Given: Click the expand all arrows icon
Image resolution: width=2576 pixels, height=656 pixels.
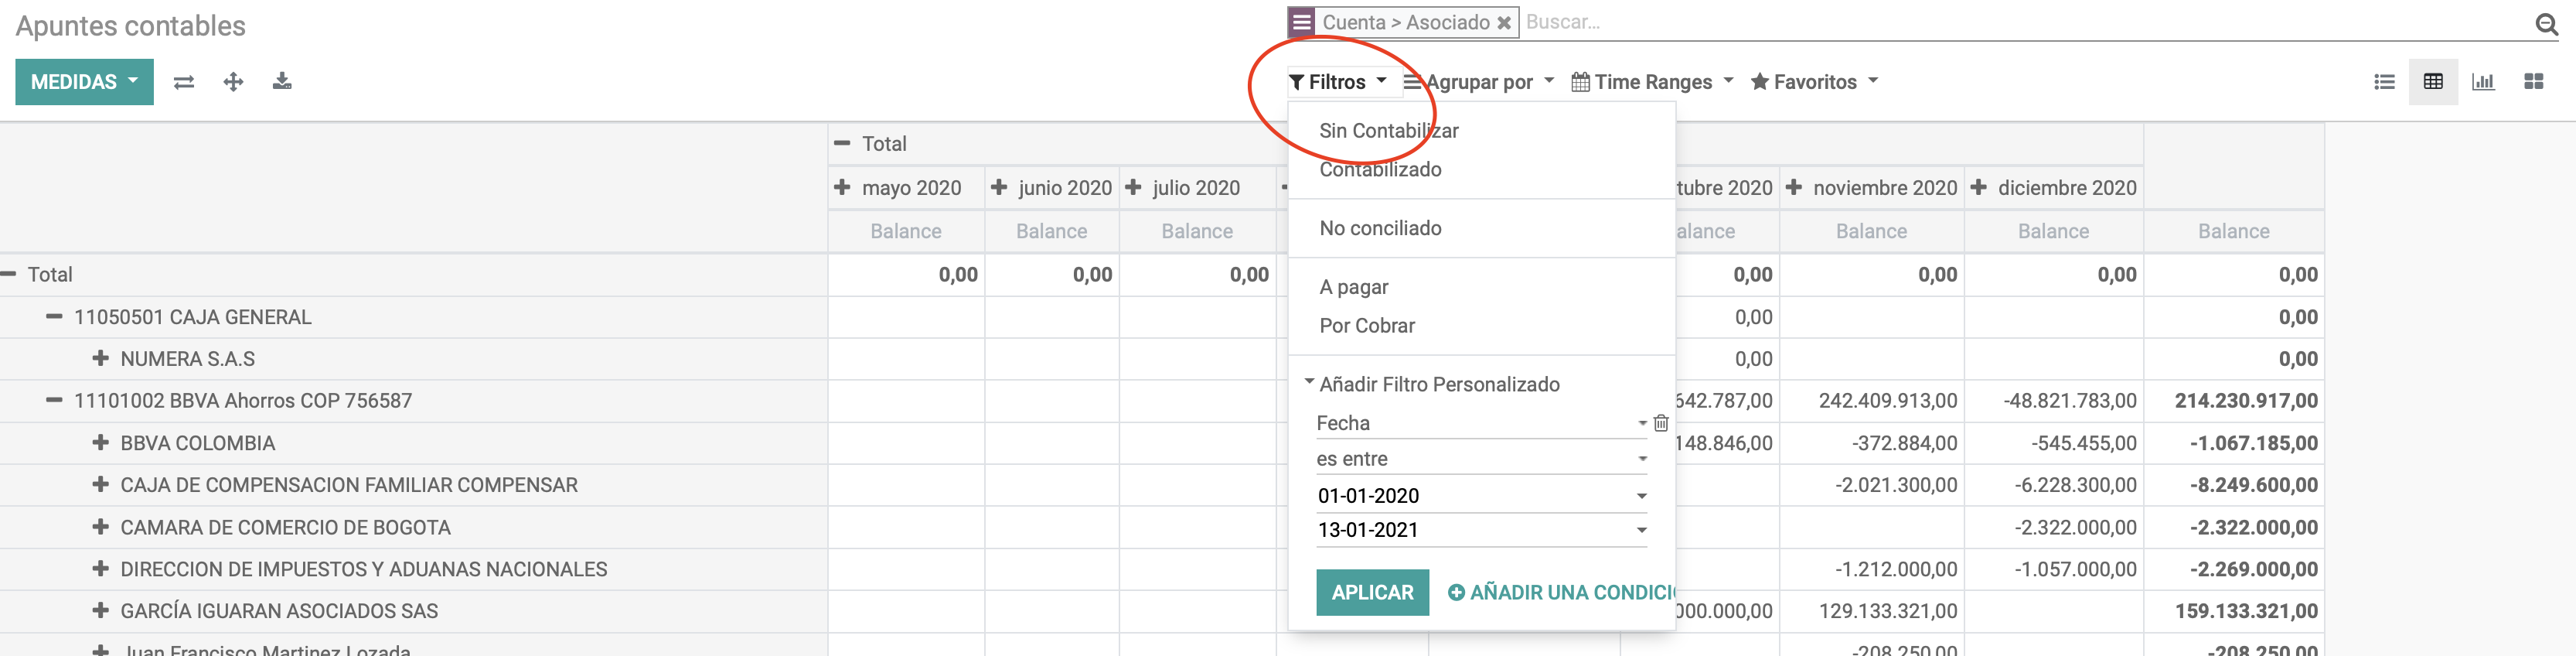Looking at the screenshot, I should pyautogui.click(x=233, y=82).
